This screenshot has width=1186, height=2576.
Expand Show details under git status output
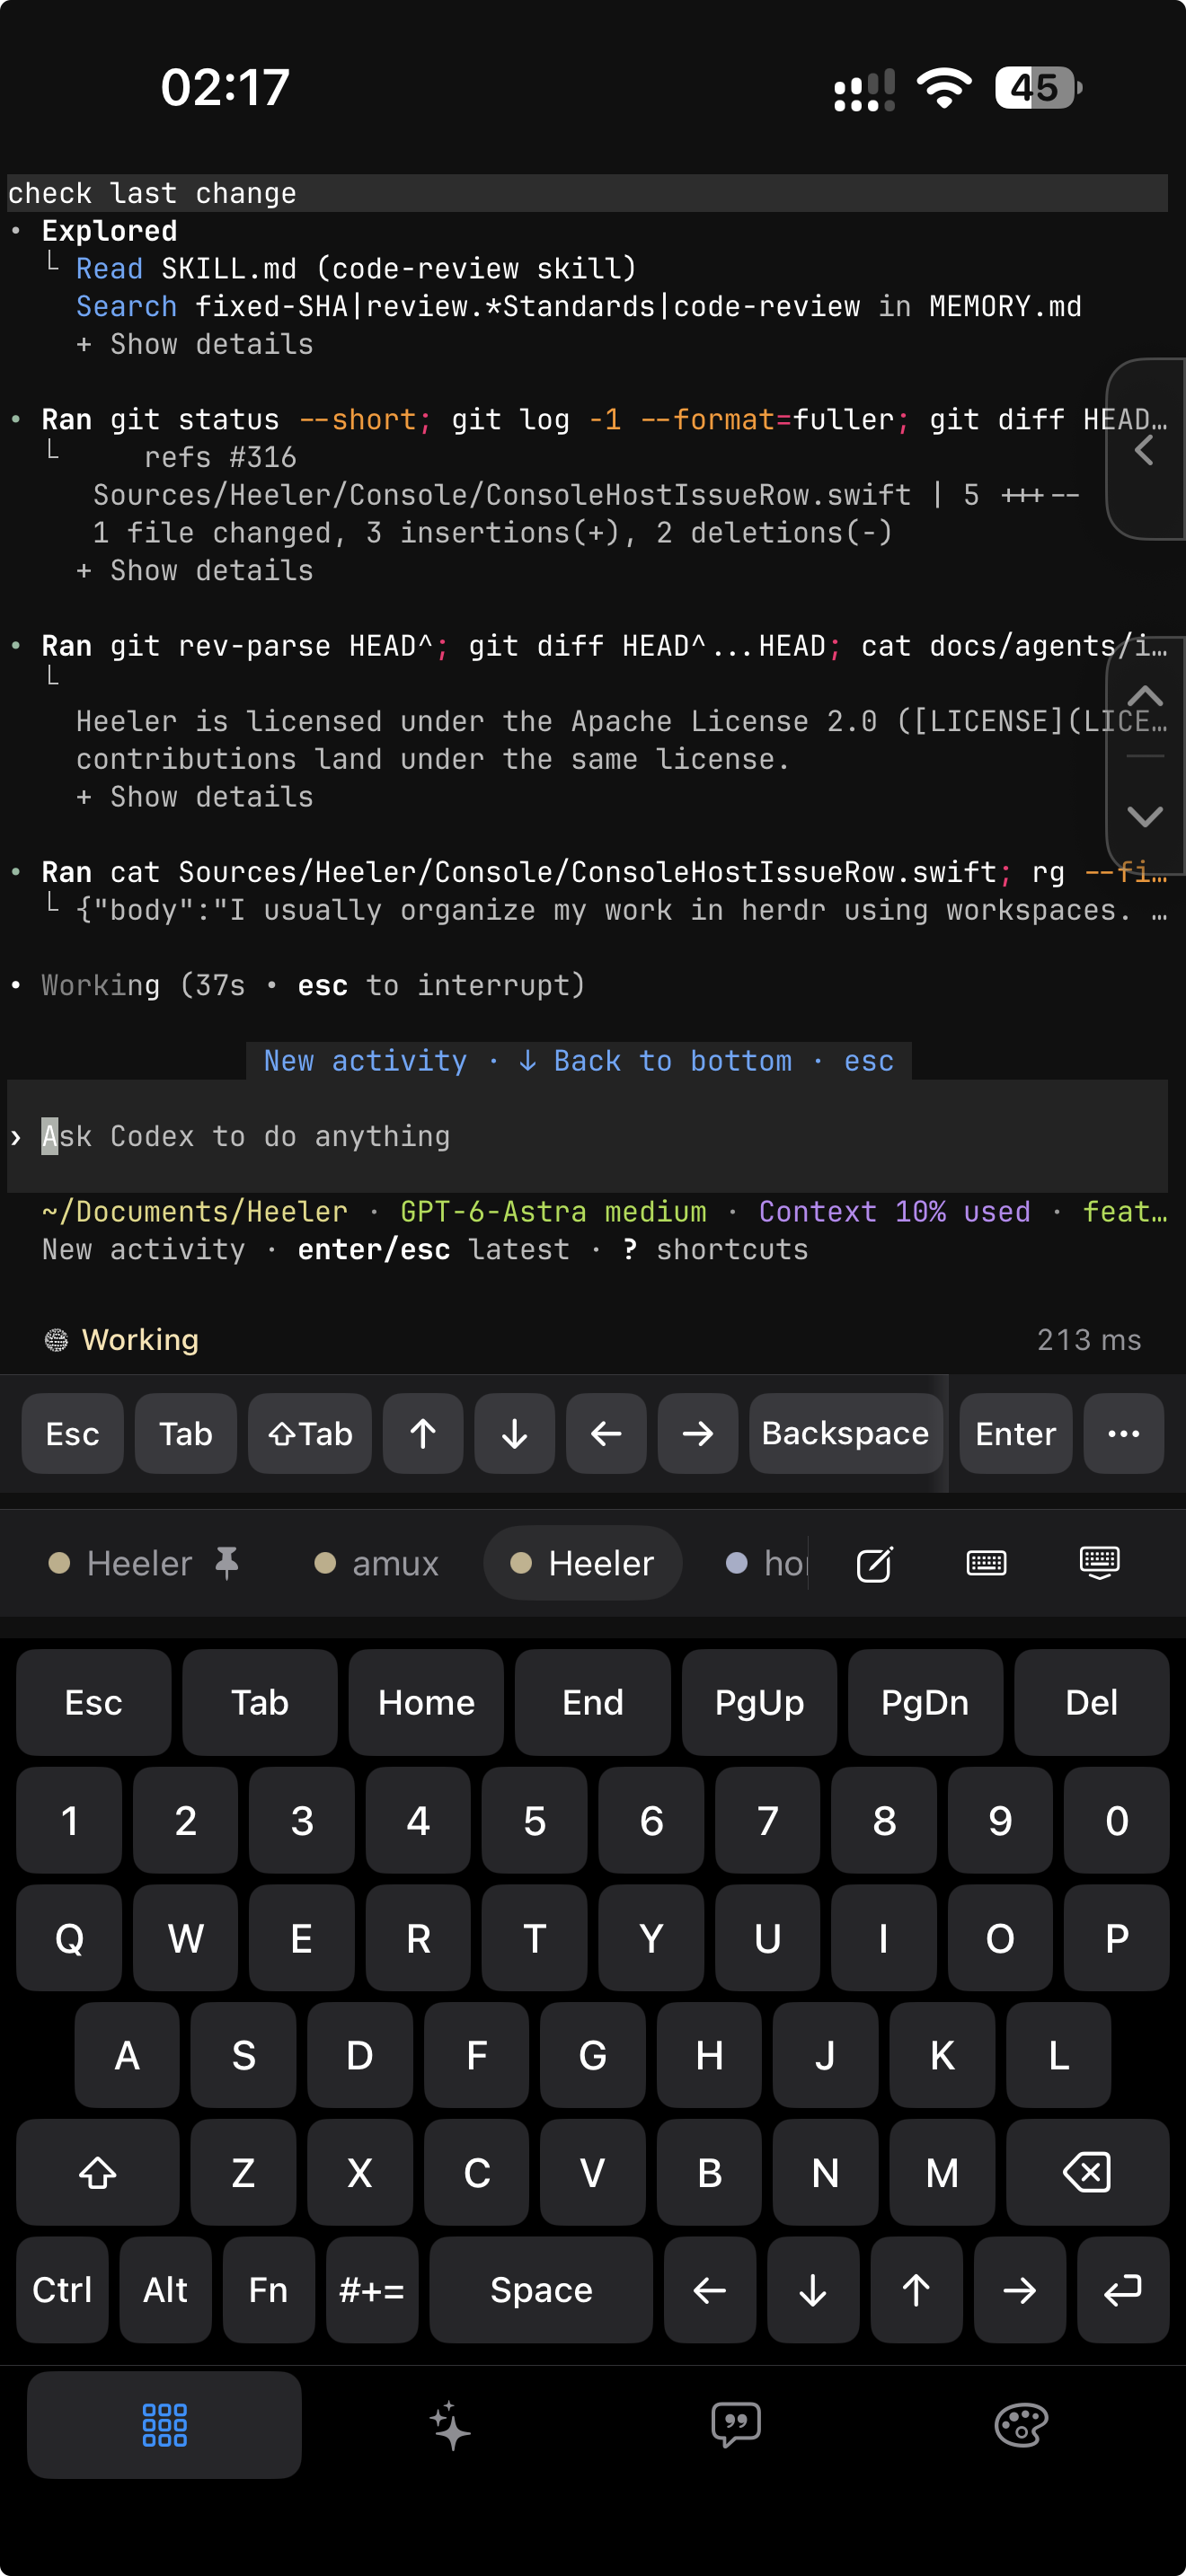click(195, 570)
